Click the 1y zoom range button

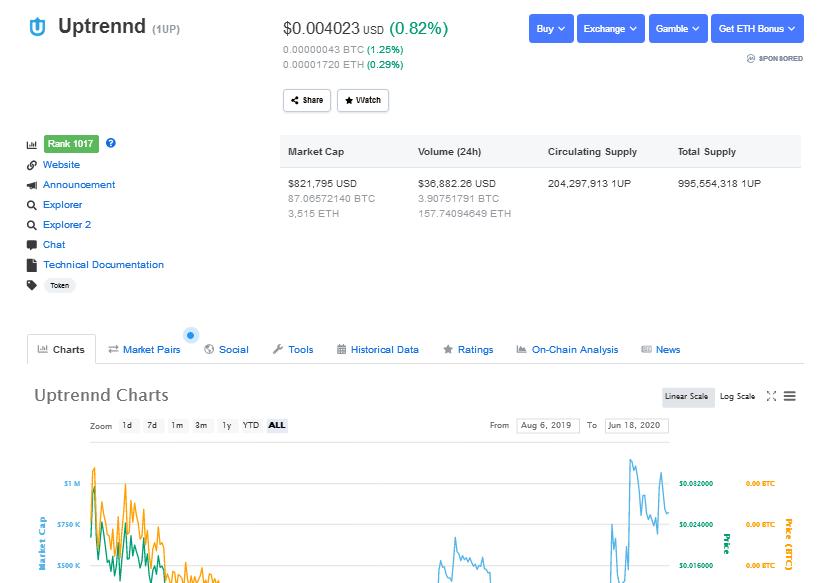[226, 425]
